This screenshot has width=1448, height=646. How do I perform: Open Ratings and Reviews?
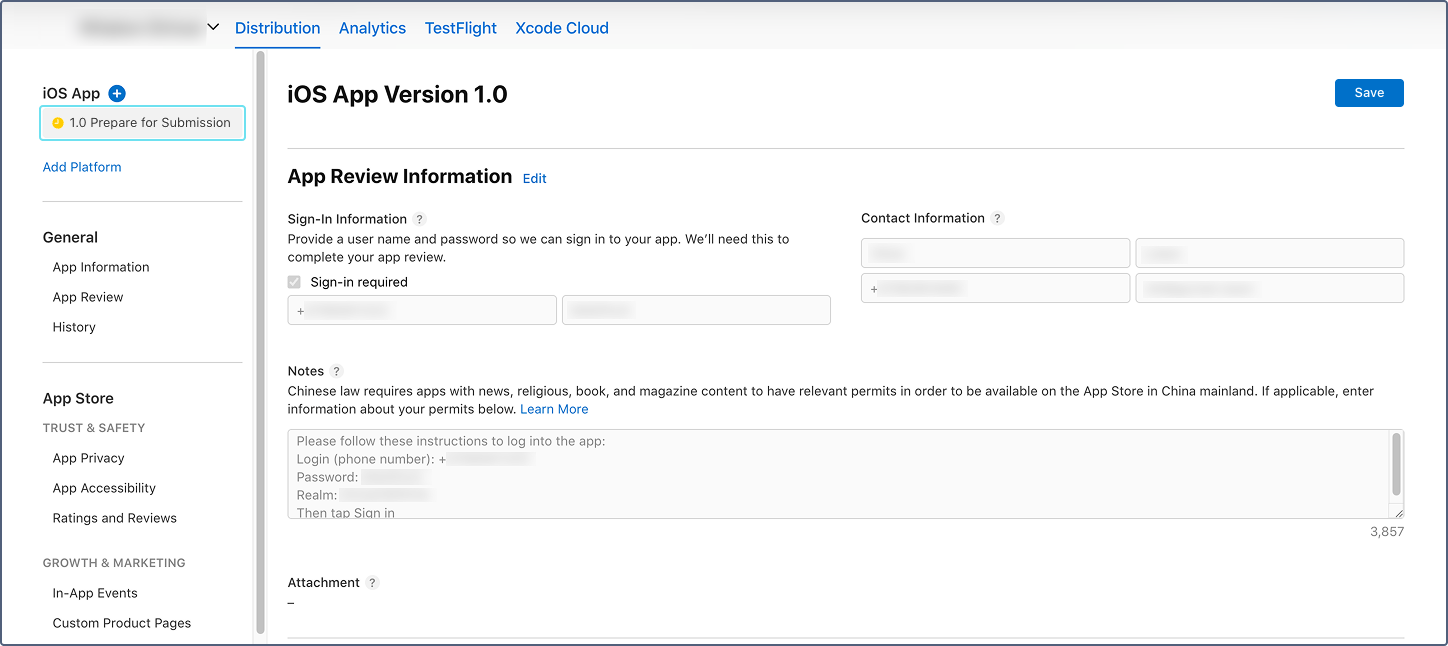(x=115, y=518)
